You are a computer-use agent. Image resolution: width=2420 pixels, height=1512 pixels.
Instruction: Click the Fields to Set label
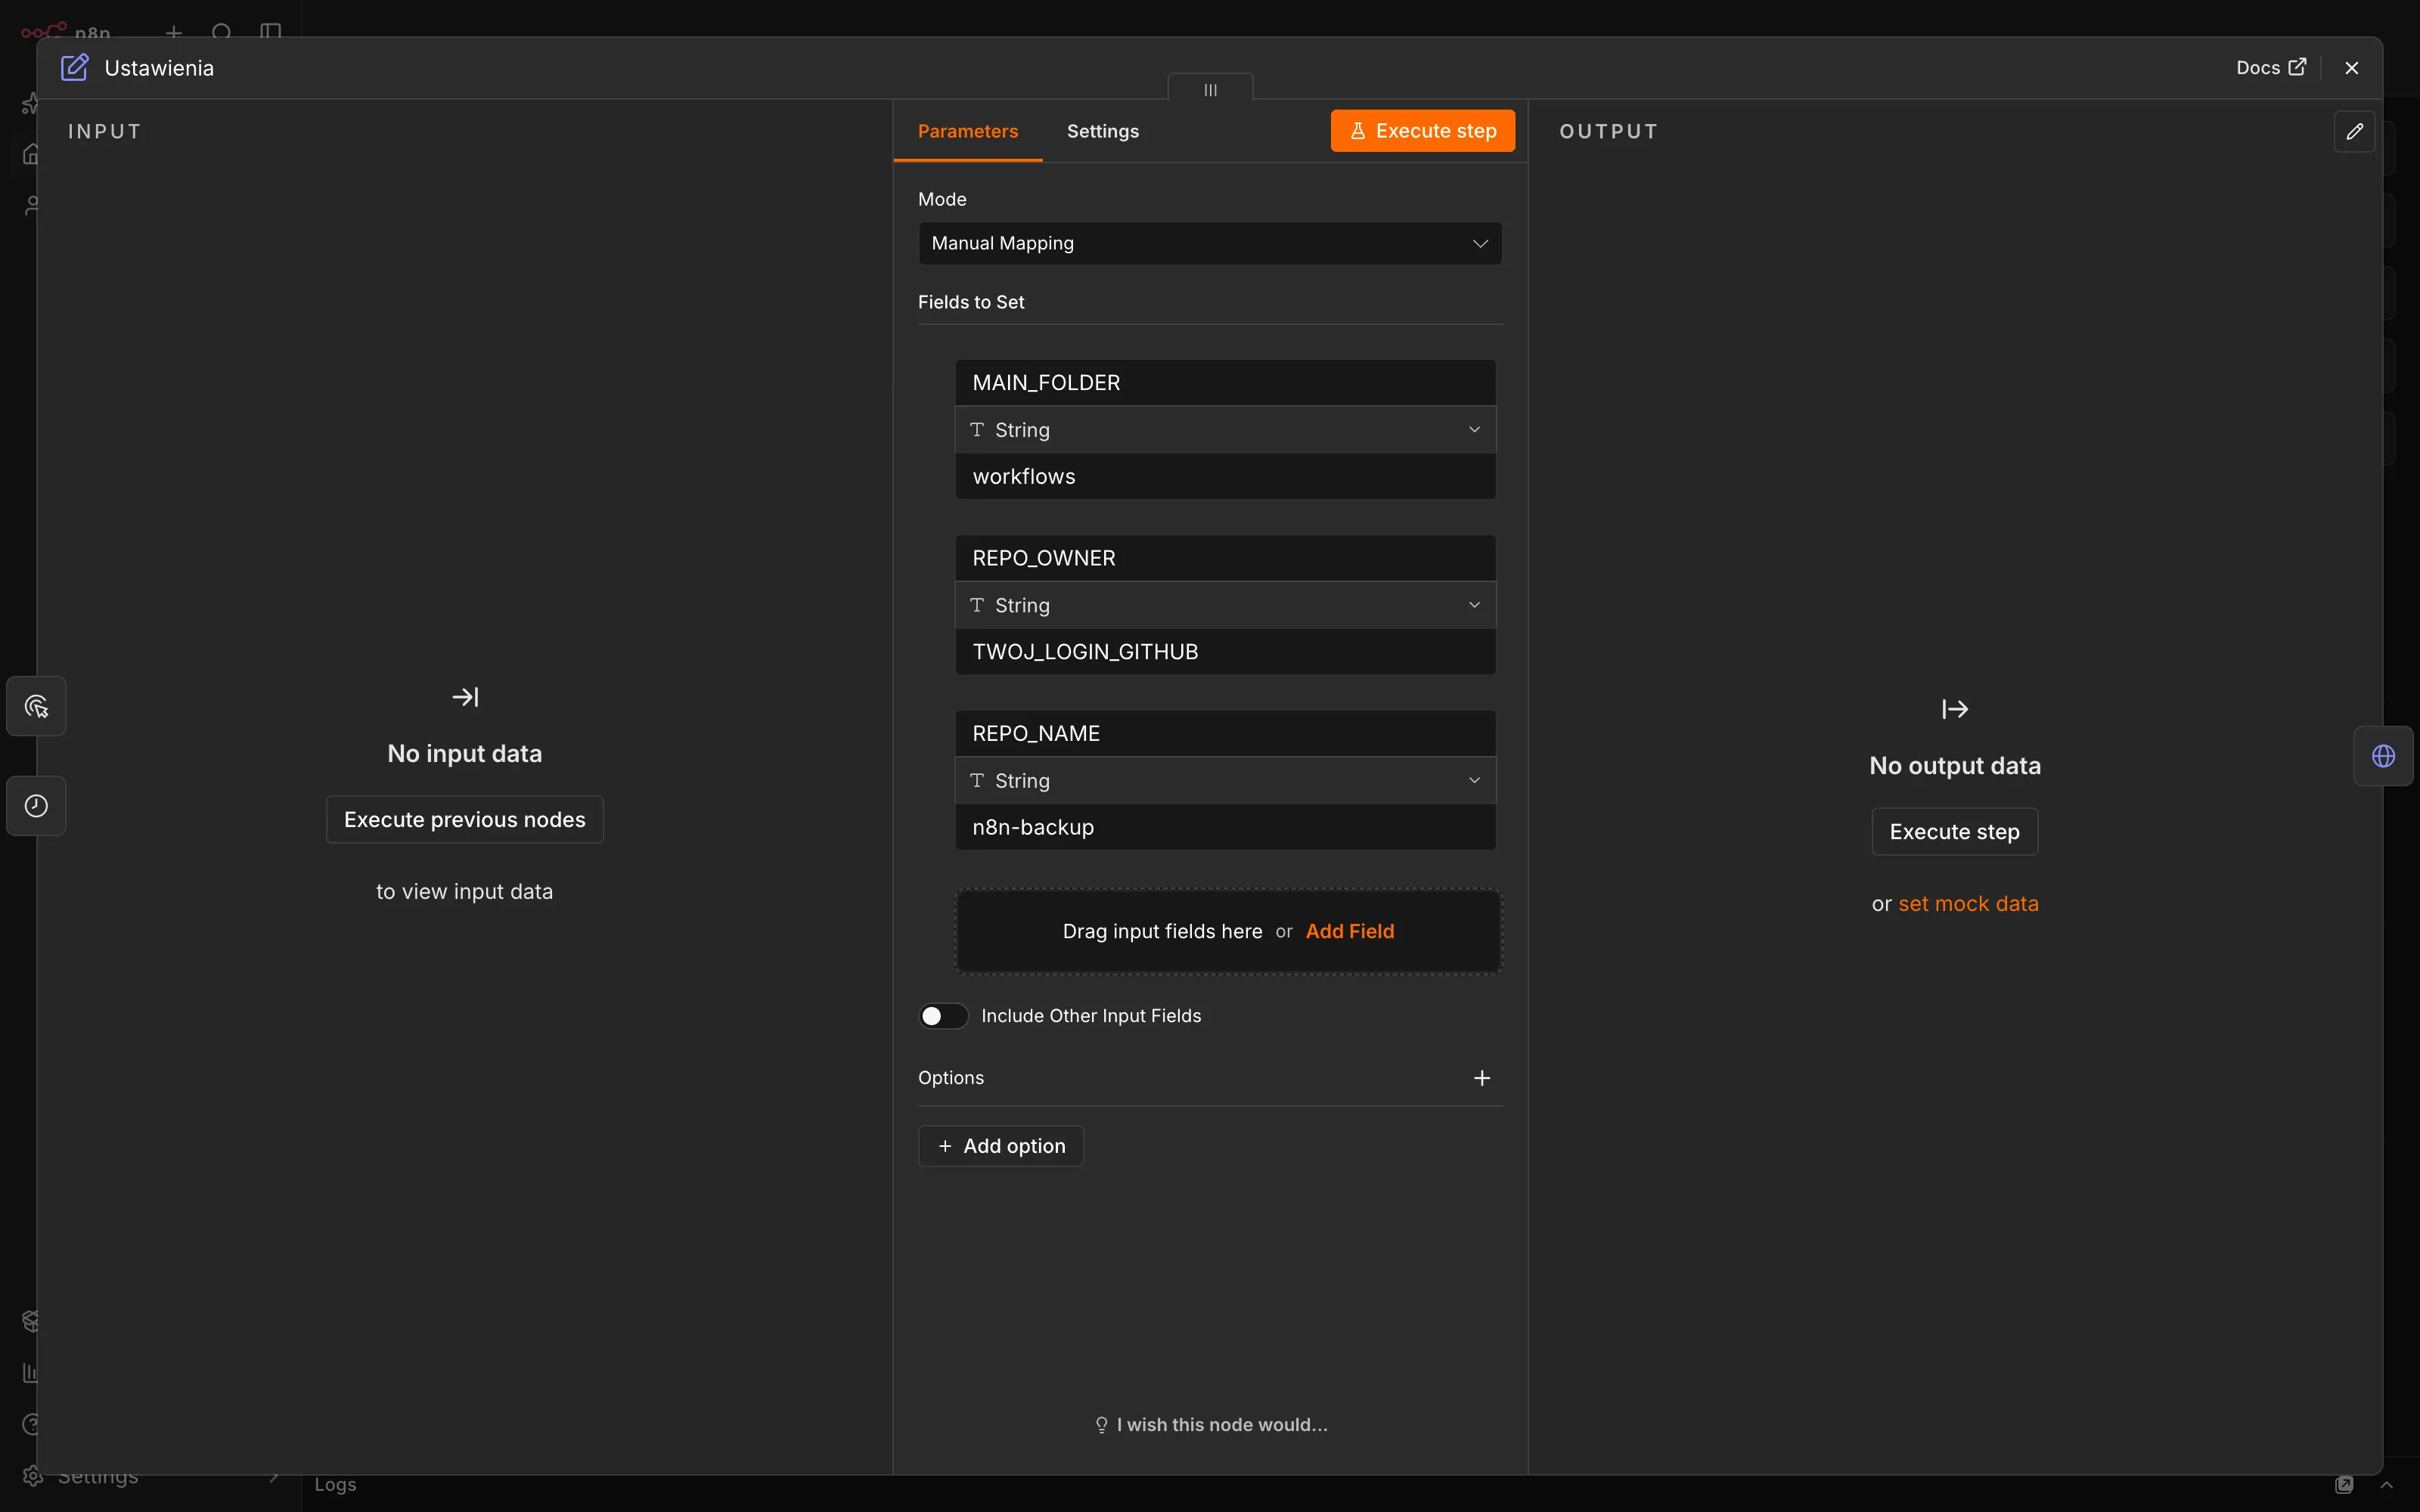970,302
